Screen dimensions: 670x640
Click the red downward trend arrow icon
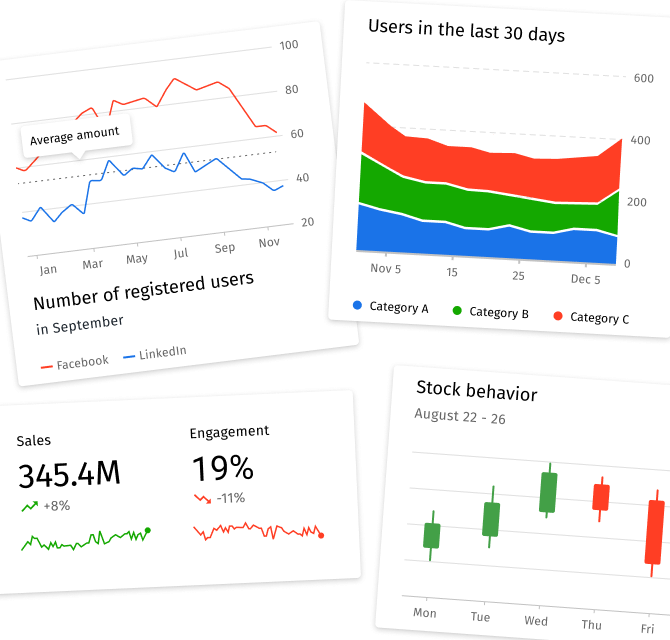203,499
